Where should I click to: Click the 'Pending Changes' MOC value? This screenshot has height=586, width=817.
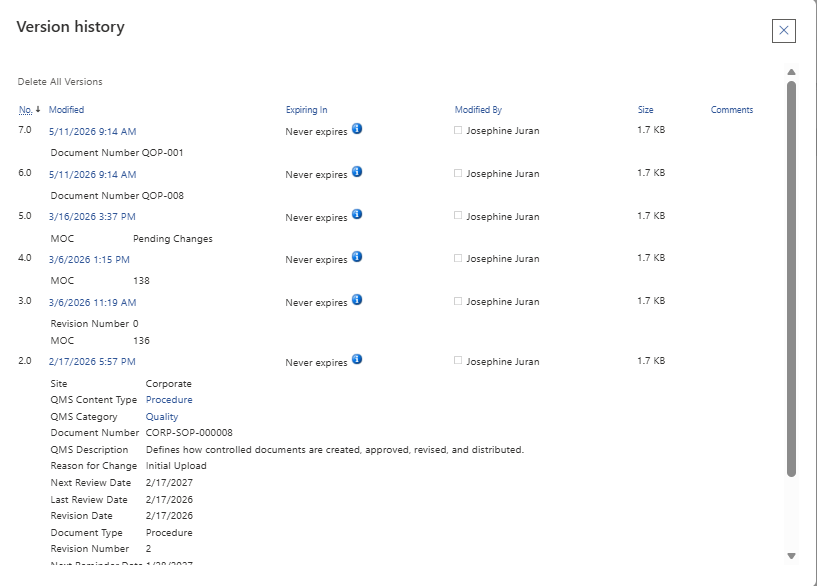[x=173, y=239]
